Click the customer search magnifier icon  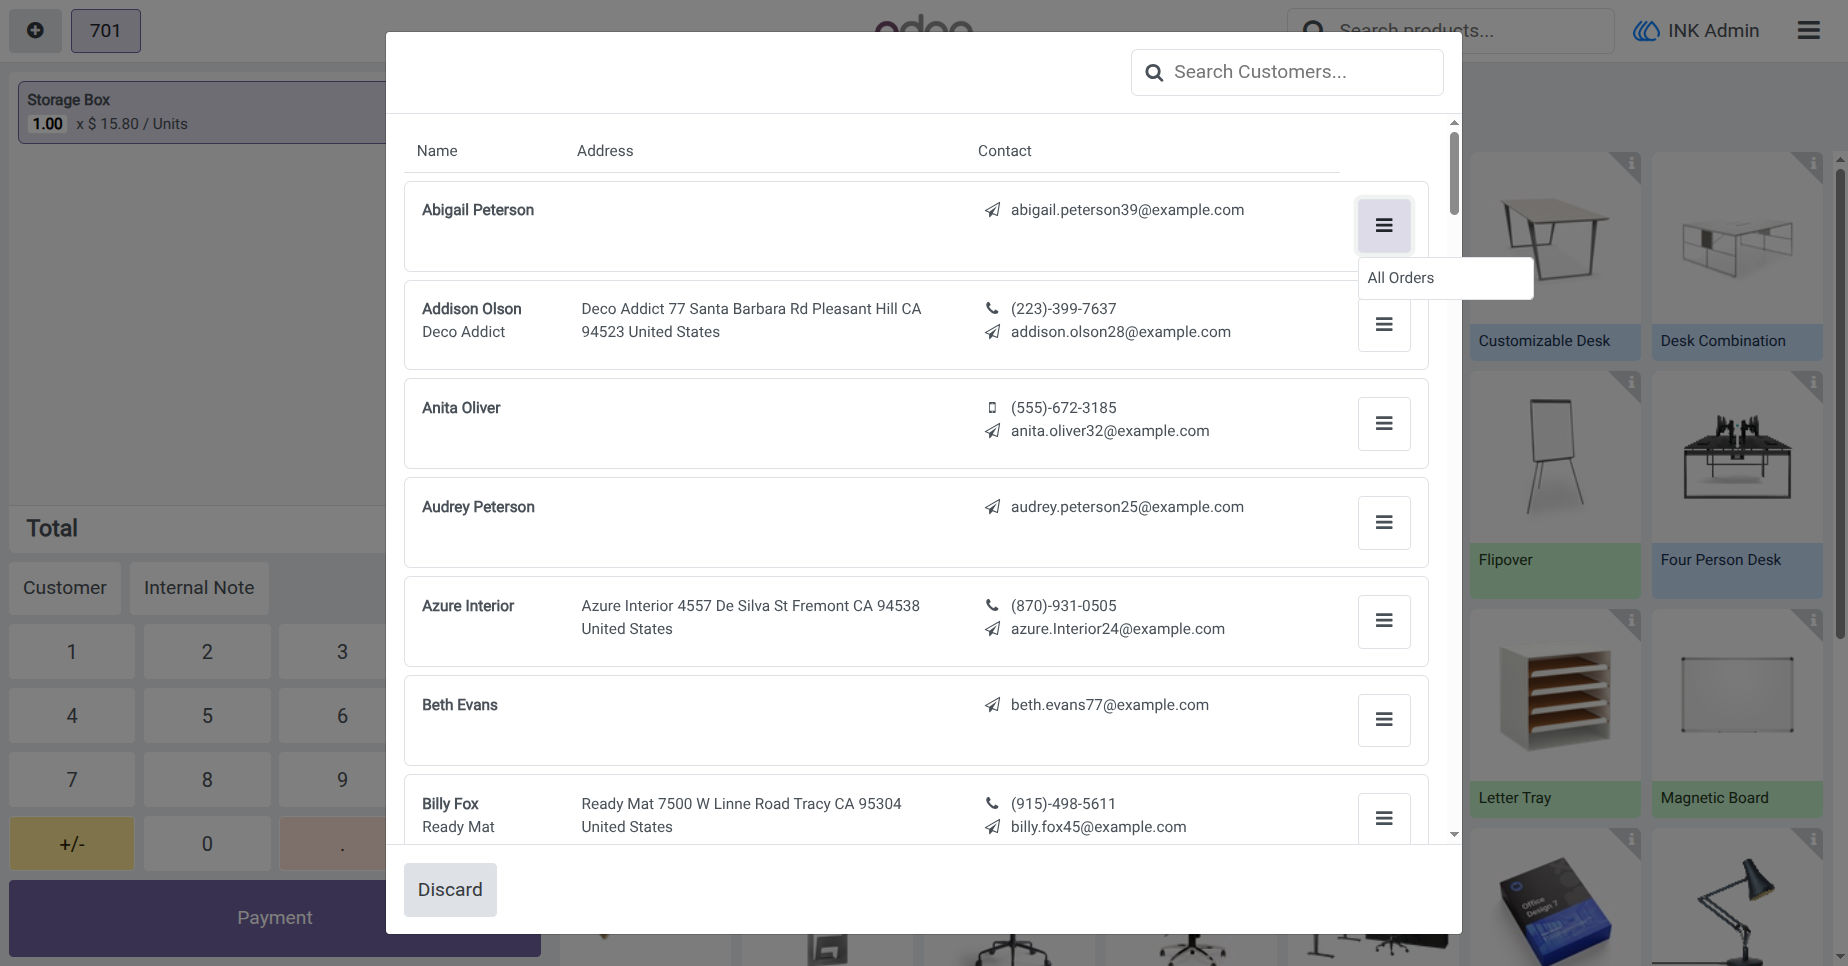(x=1154, y=73)
